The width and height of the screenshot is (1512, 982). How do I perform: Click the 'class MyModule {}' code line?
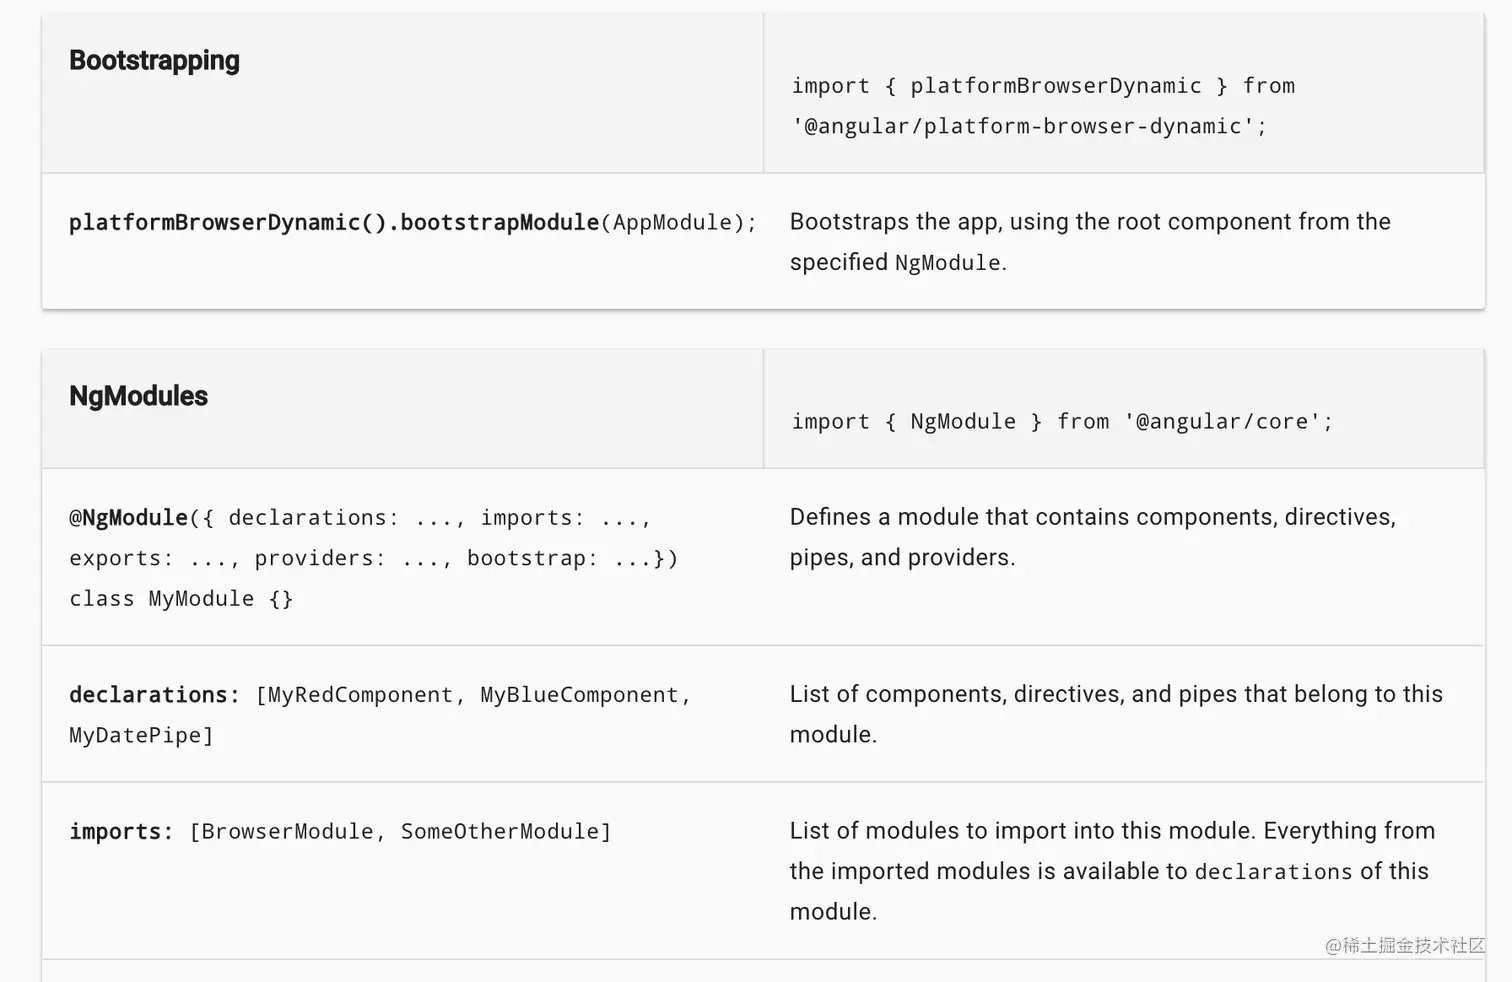[x=181, y=599]
